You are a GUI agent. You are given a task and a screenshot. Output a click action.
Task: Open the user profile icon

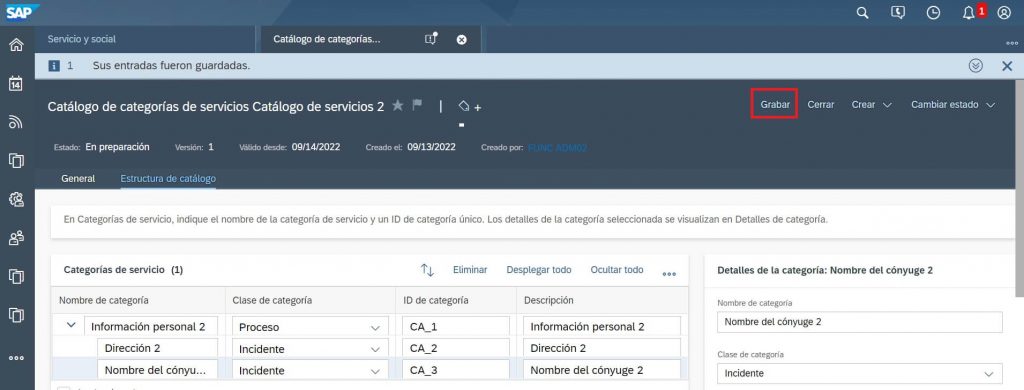(1004, 13)
